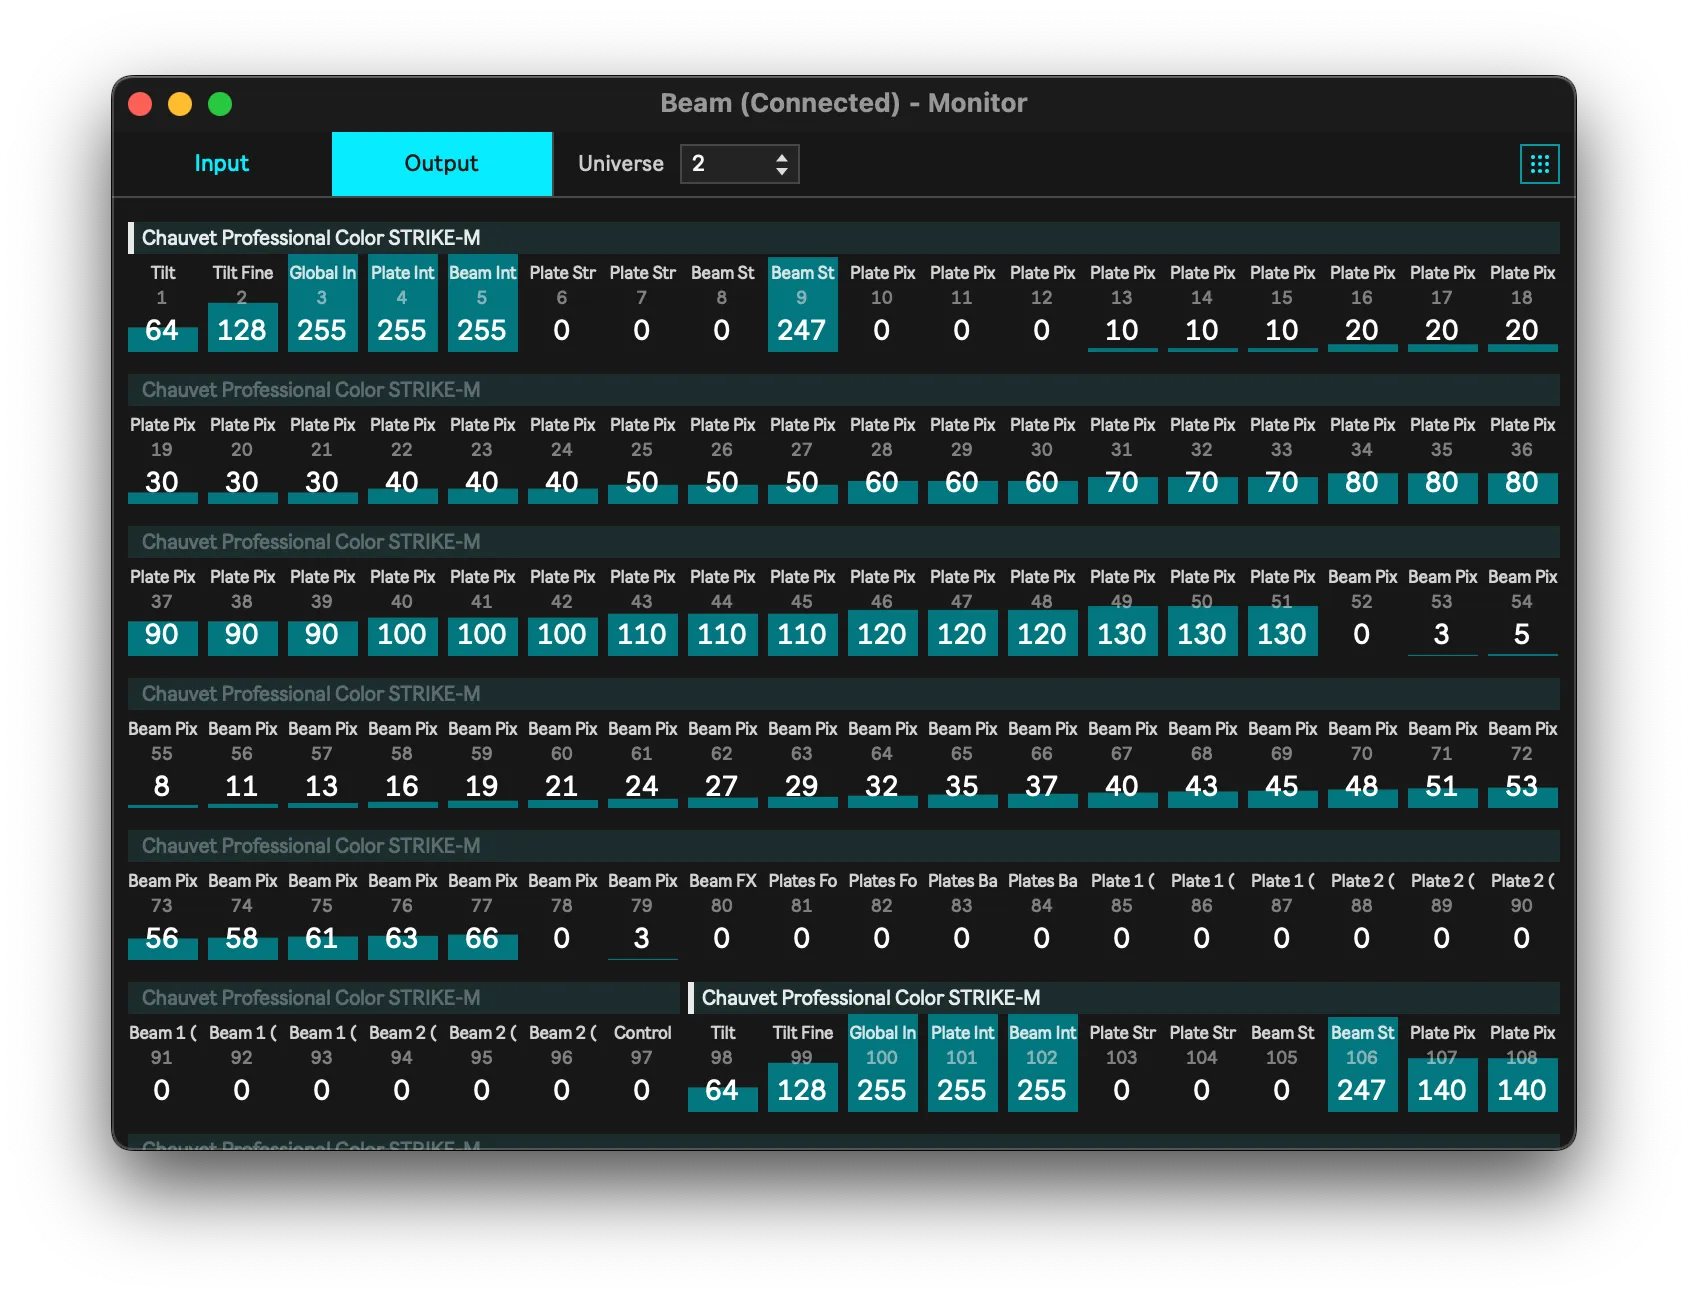Select Beam Pix channel 55 value 8

(x=162, y=761)
